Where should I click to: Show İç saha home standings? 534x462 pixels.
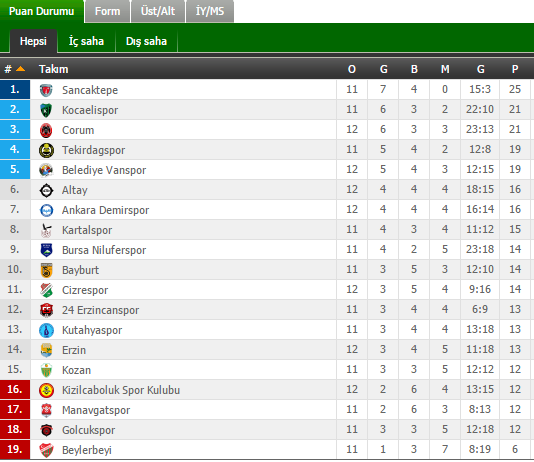[x=86, y=41]
